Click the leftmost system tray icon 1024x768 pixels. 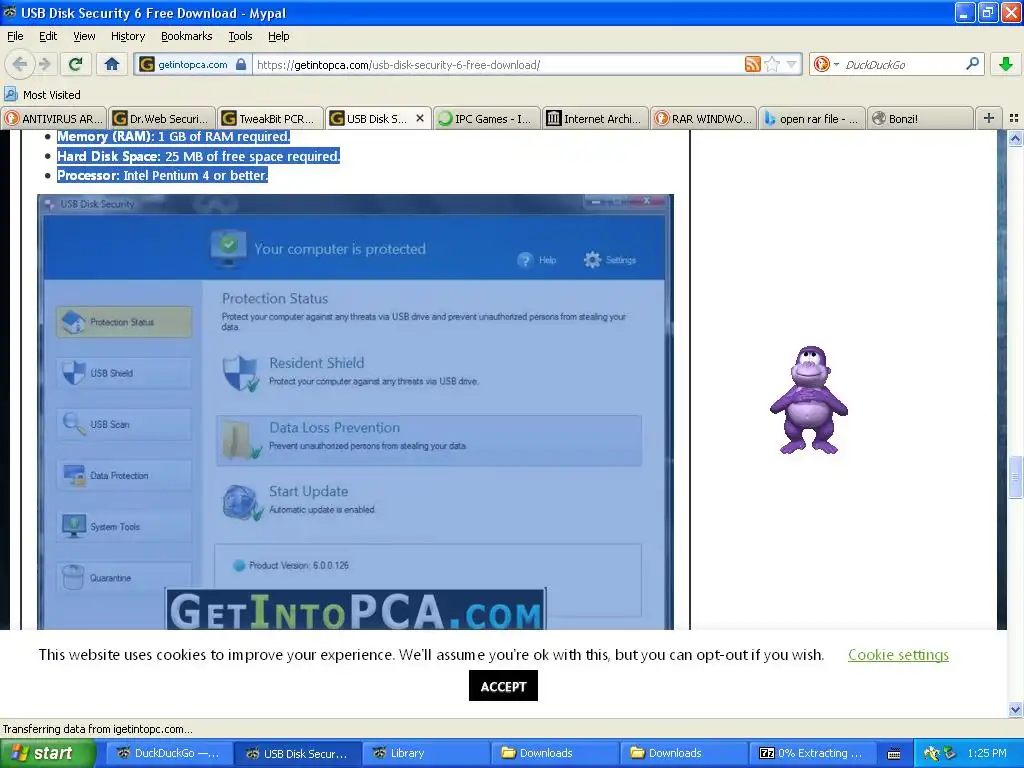[932, 753]
